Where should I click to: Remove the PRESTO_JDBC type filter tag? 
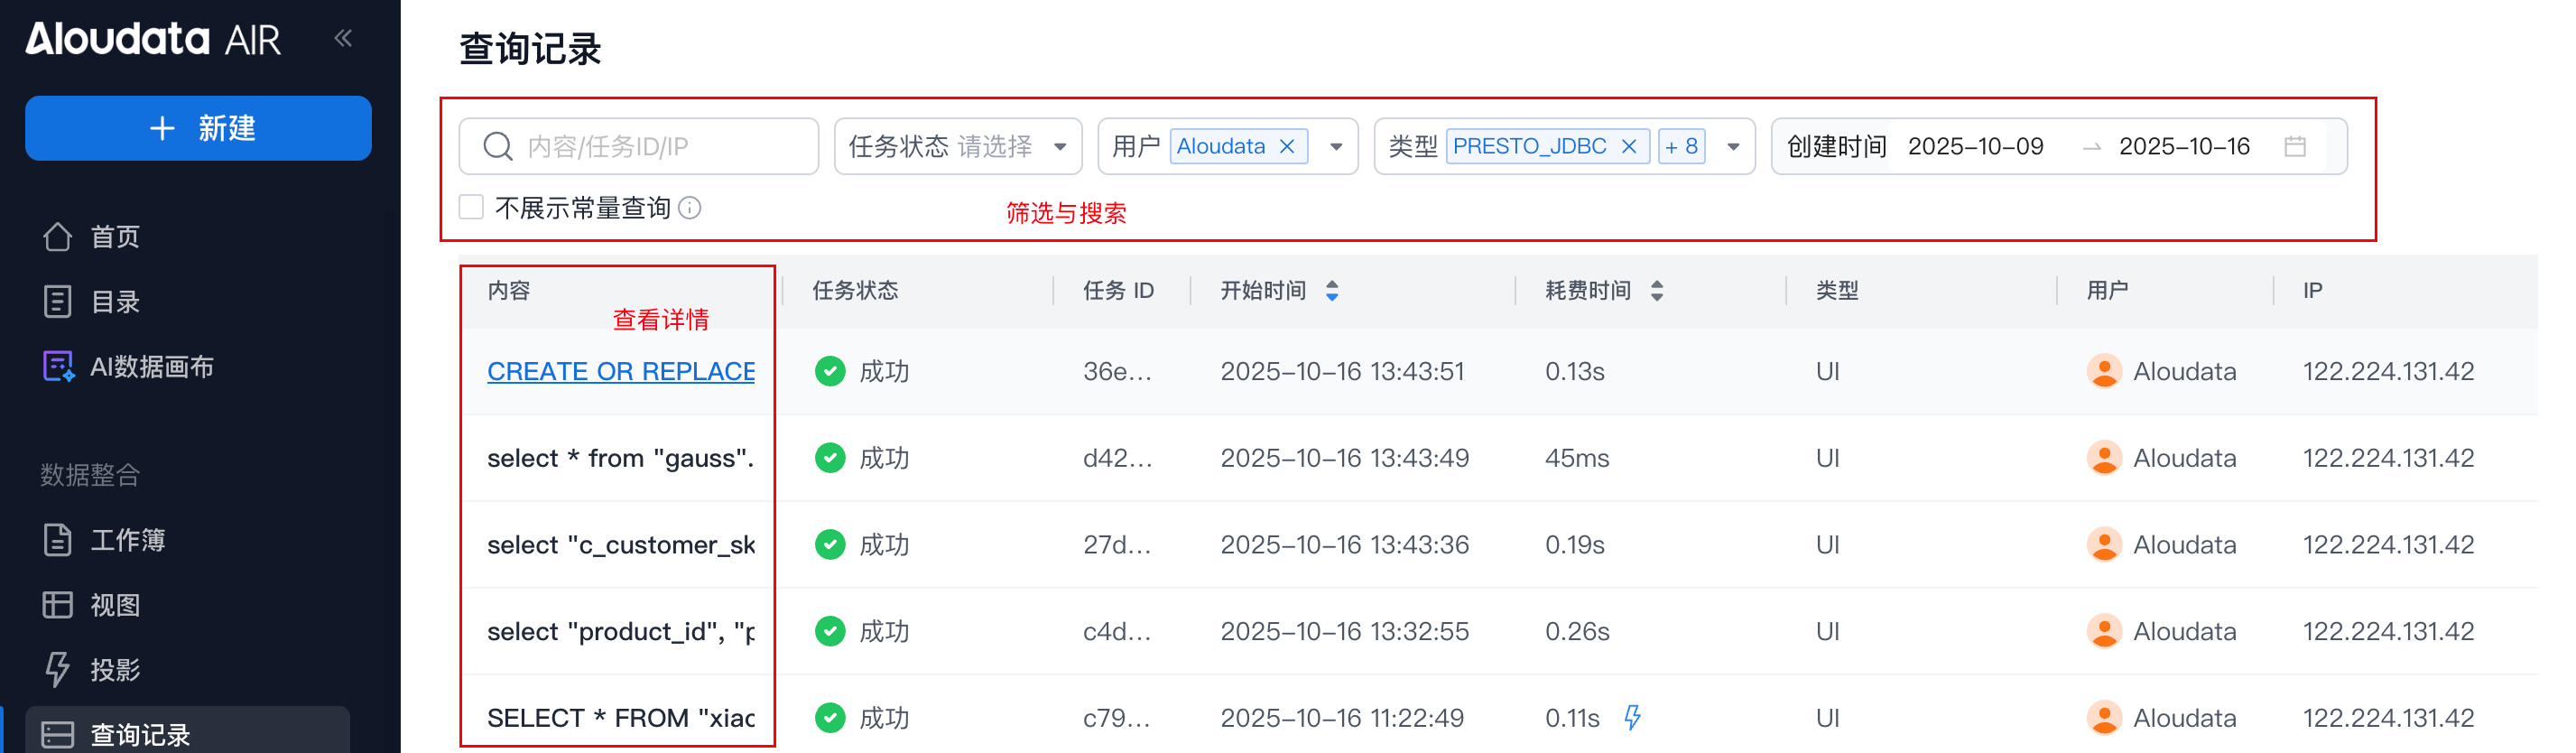coord(1629,147)
